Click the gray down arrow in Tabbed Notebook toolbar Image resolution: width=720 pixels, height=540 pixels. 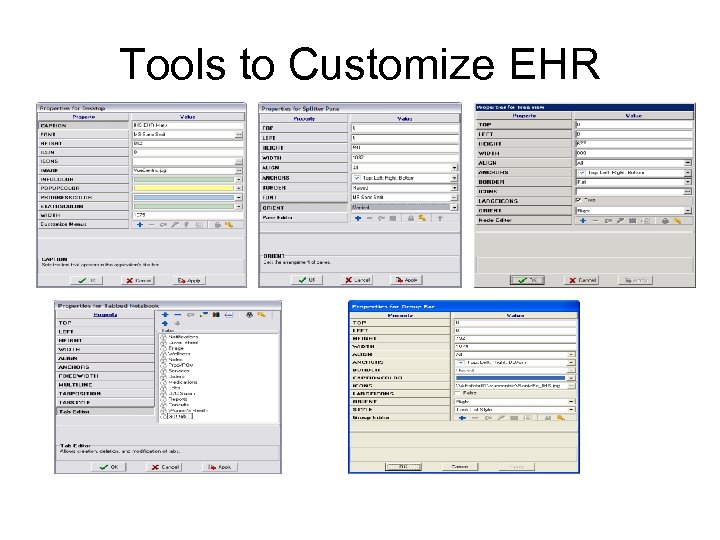(177, 323)
